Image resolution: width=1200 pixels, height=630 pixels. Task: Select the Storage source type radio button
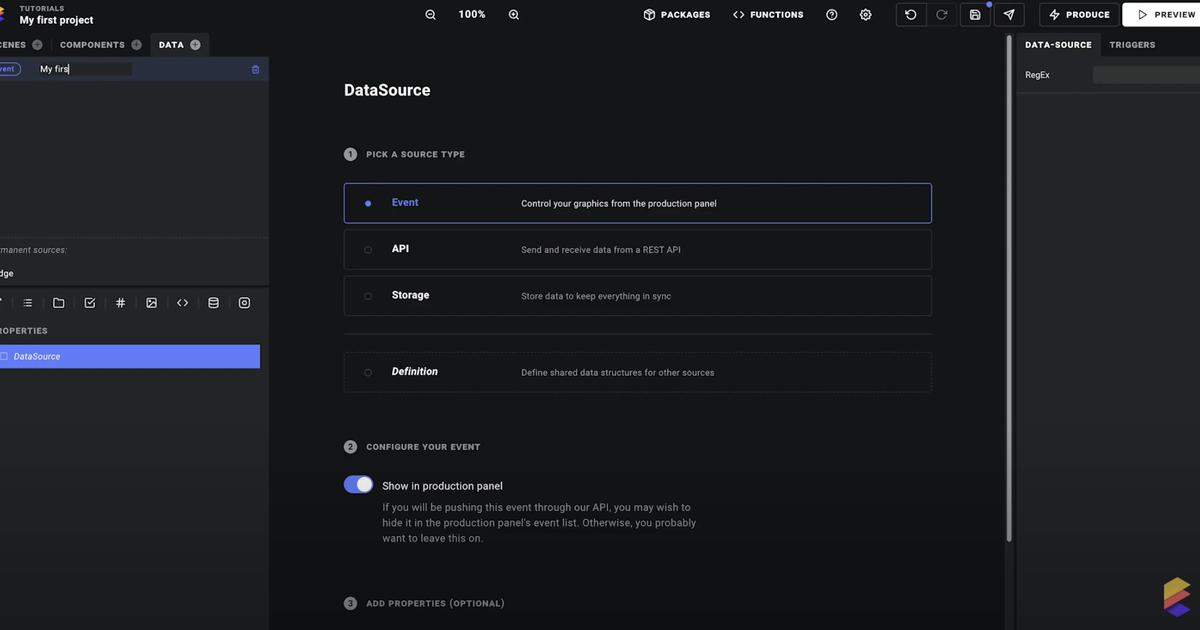pyautogui.click(x=368, y=295)
